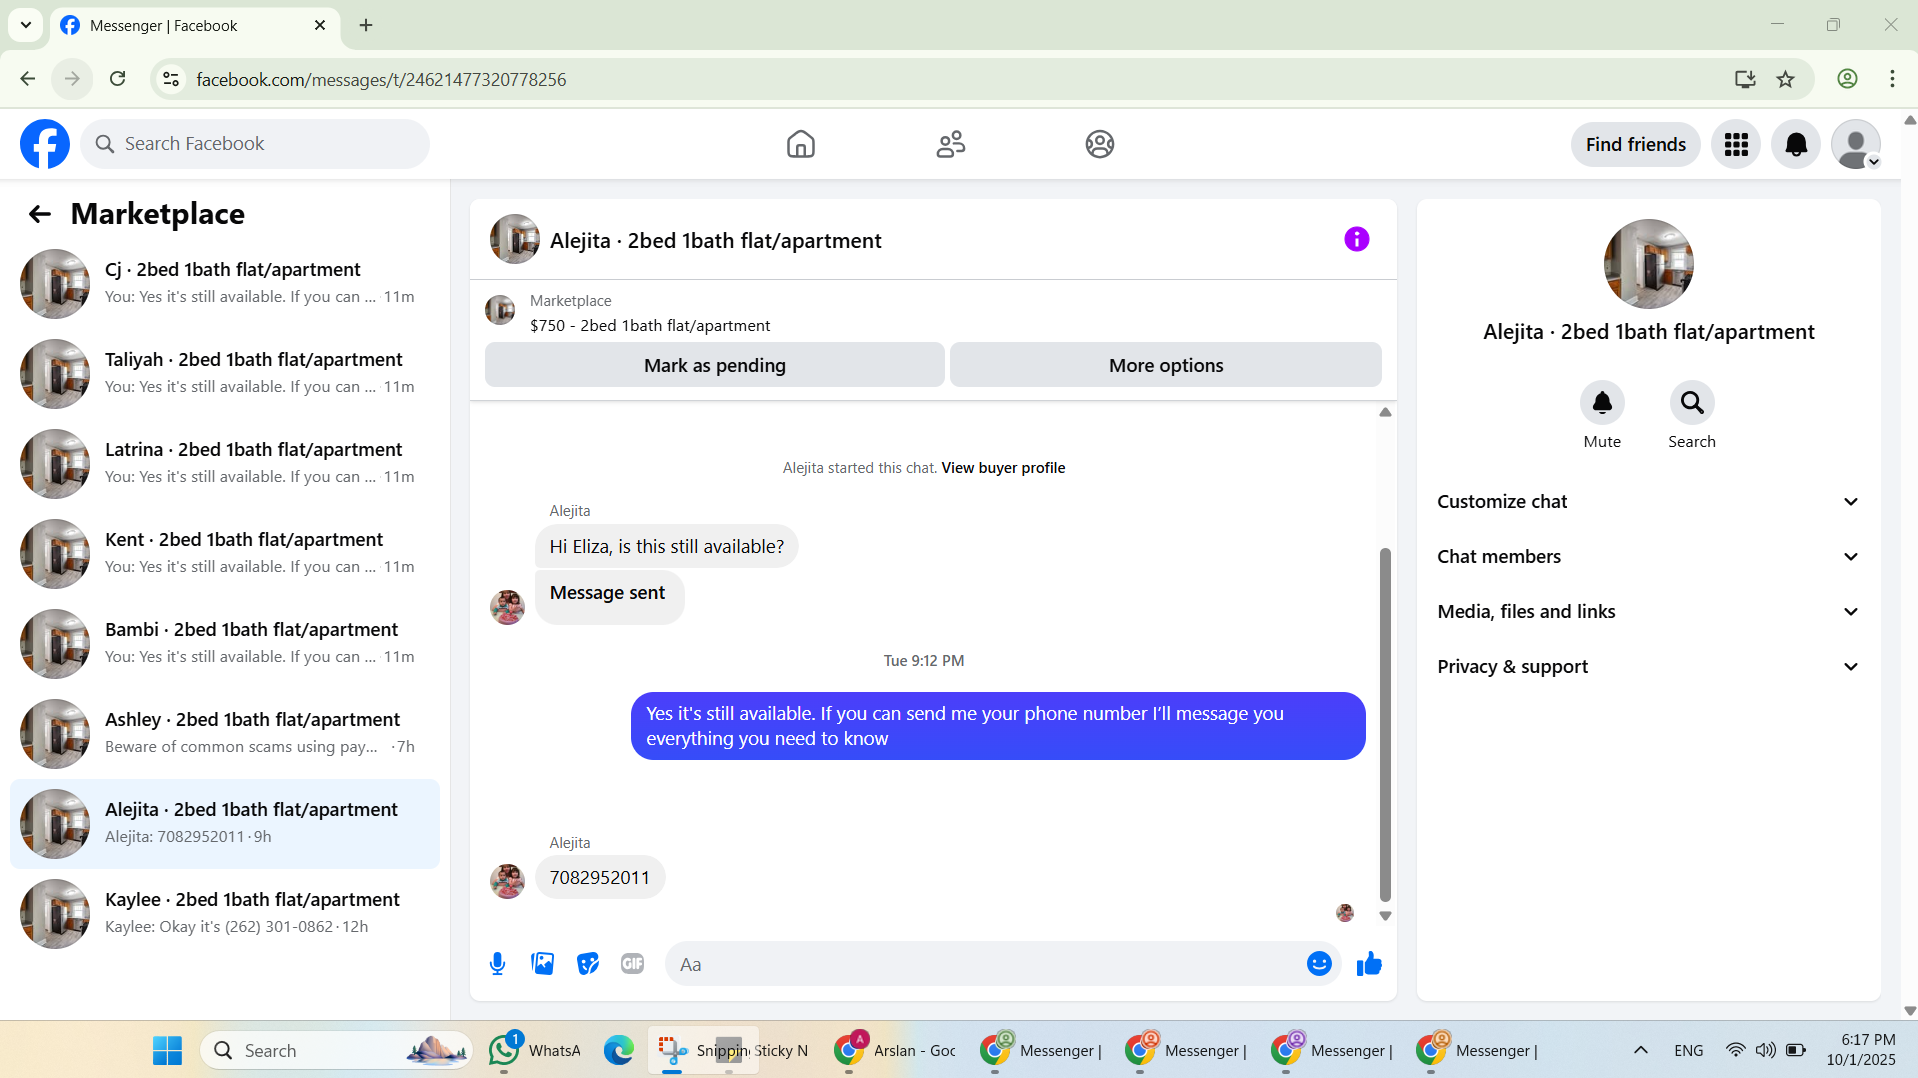Open the Kaylee apartment conversation
Image resolution: width=1918 pixels, height=1078 pixels.
click(x=225, y=914)
